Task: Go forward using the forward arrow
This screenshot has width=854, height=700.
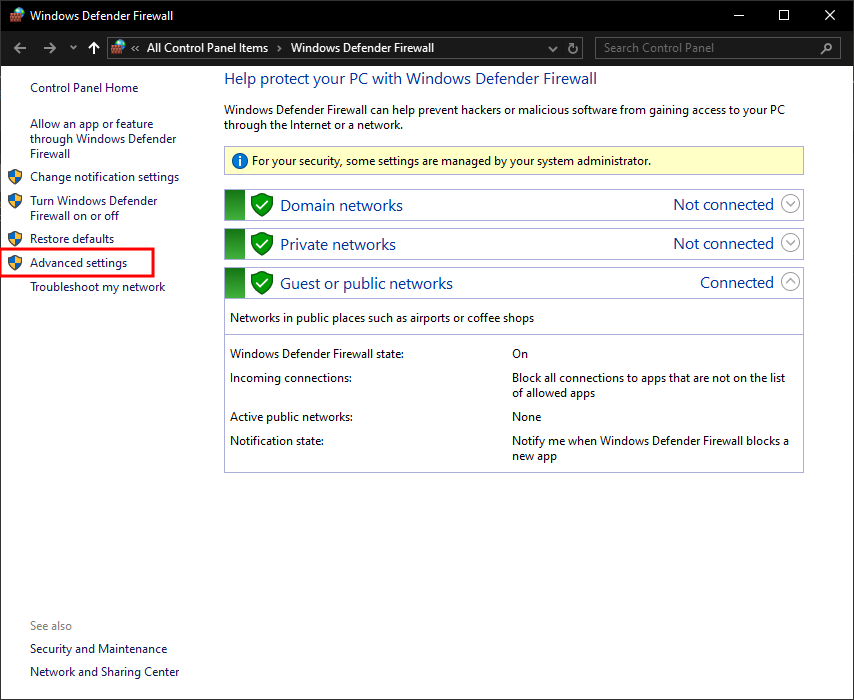Action: (x=50, y=48)
